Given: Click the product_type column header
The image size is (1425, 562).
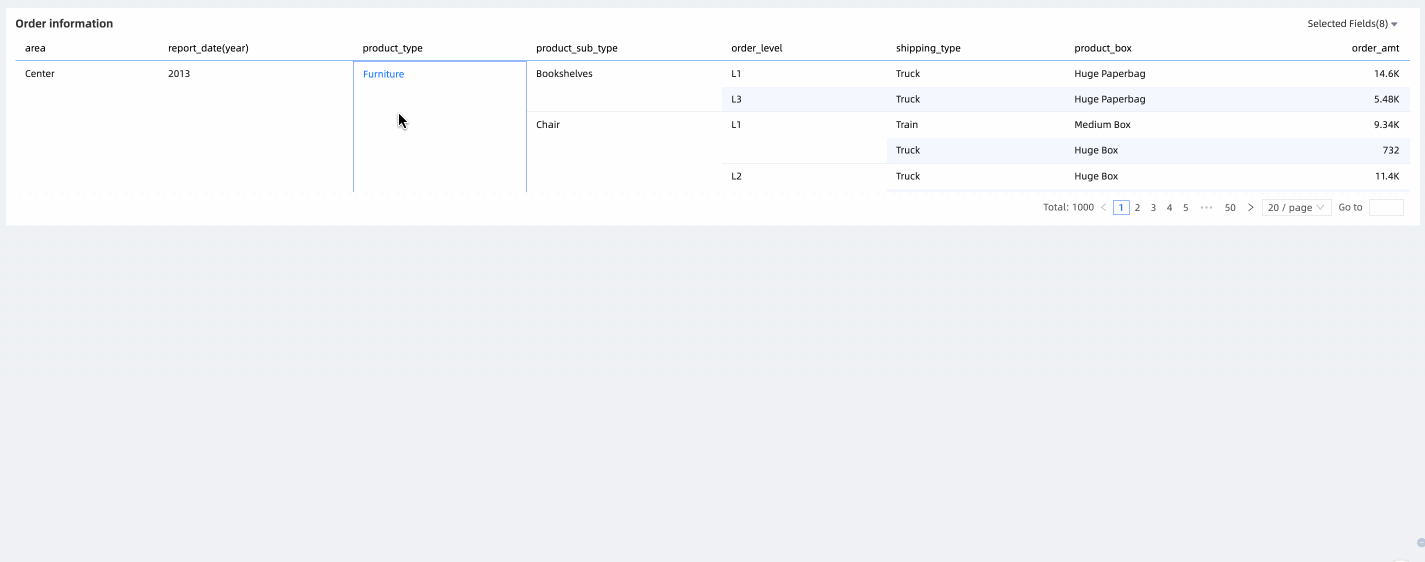Looking at the screenshot, I should (x=392, y=48).
